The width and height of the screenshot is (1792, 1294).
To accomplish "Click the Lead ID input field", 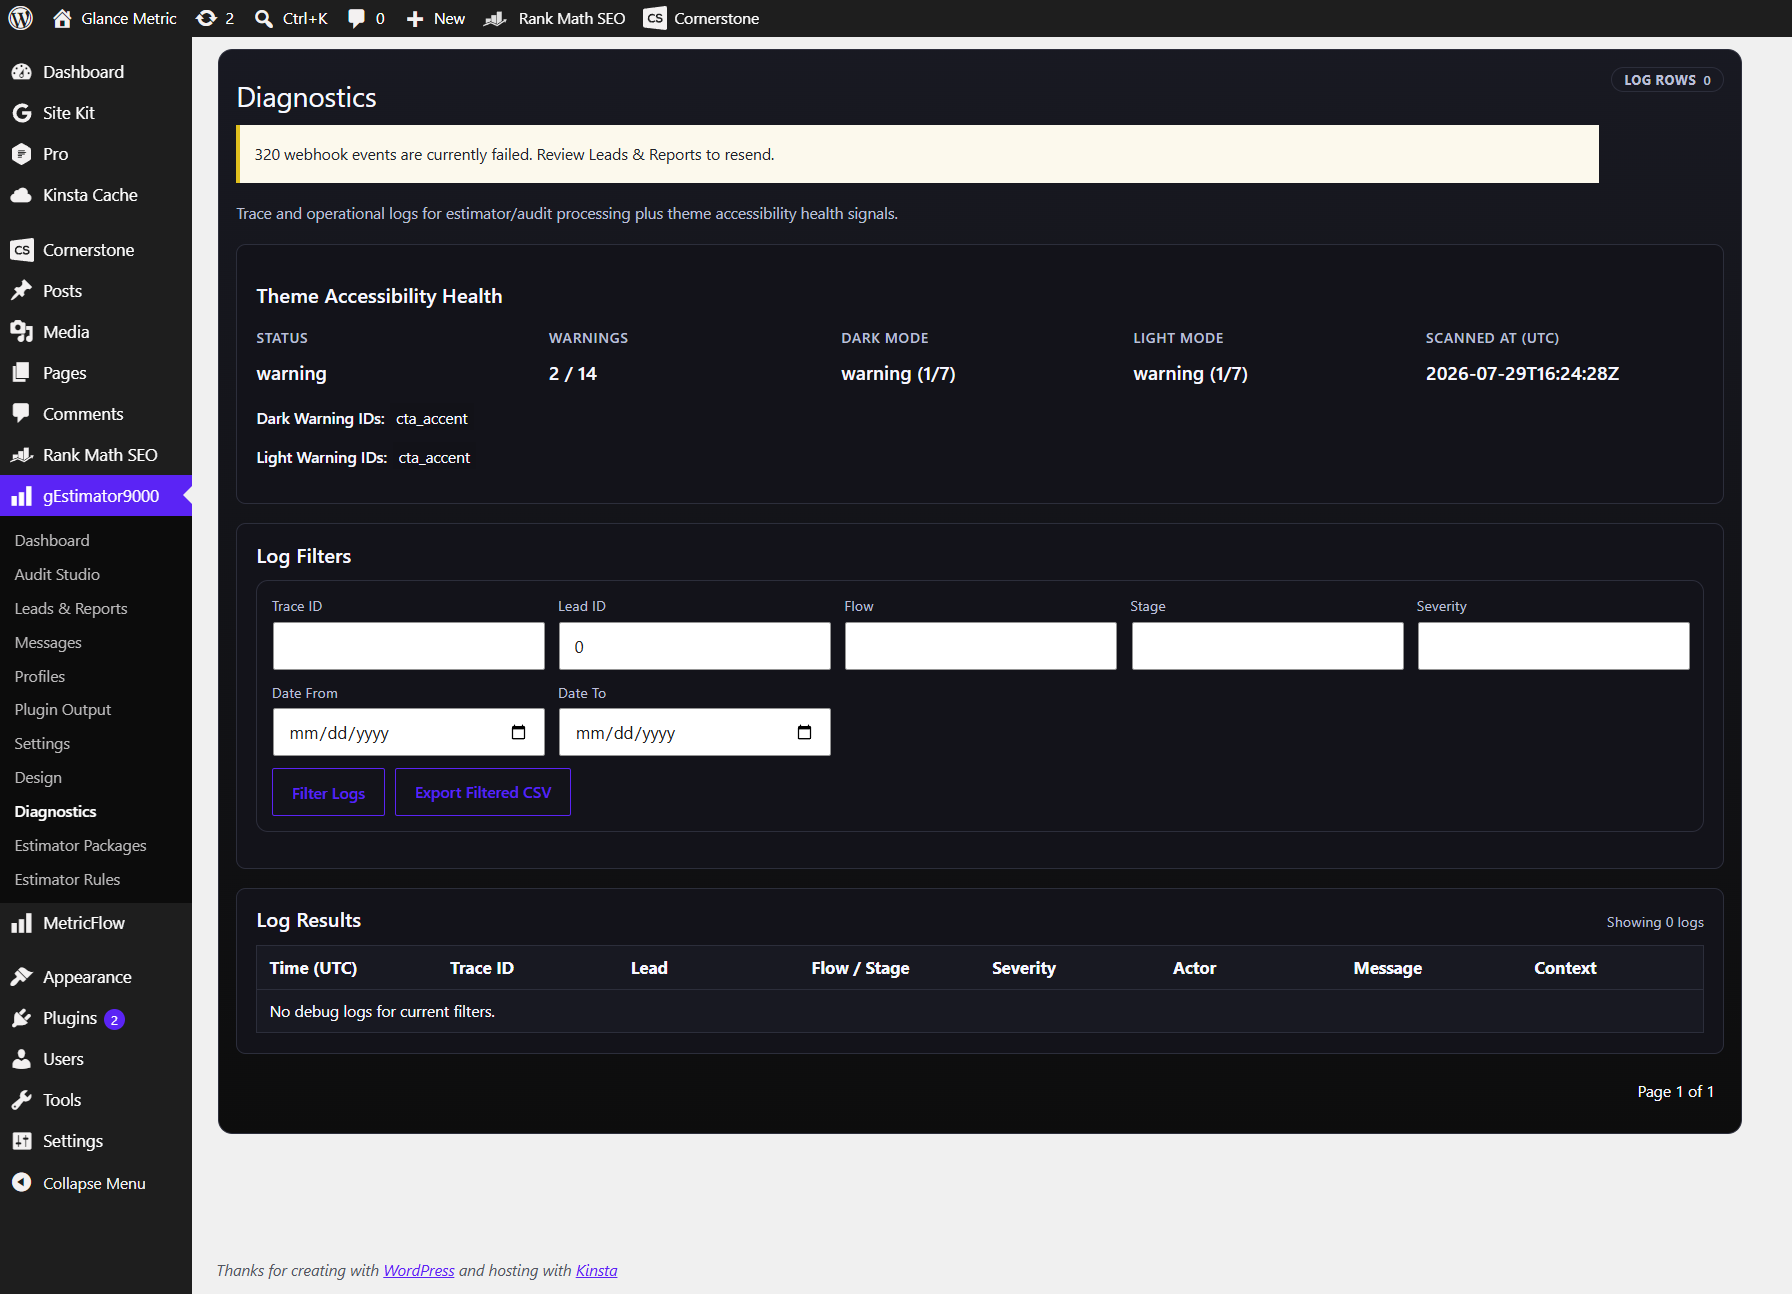I will pyautogui.click(x=695, y=646).
